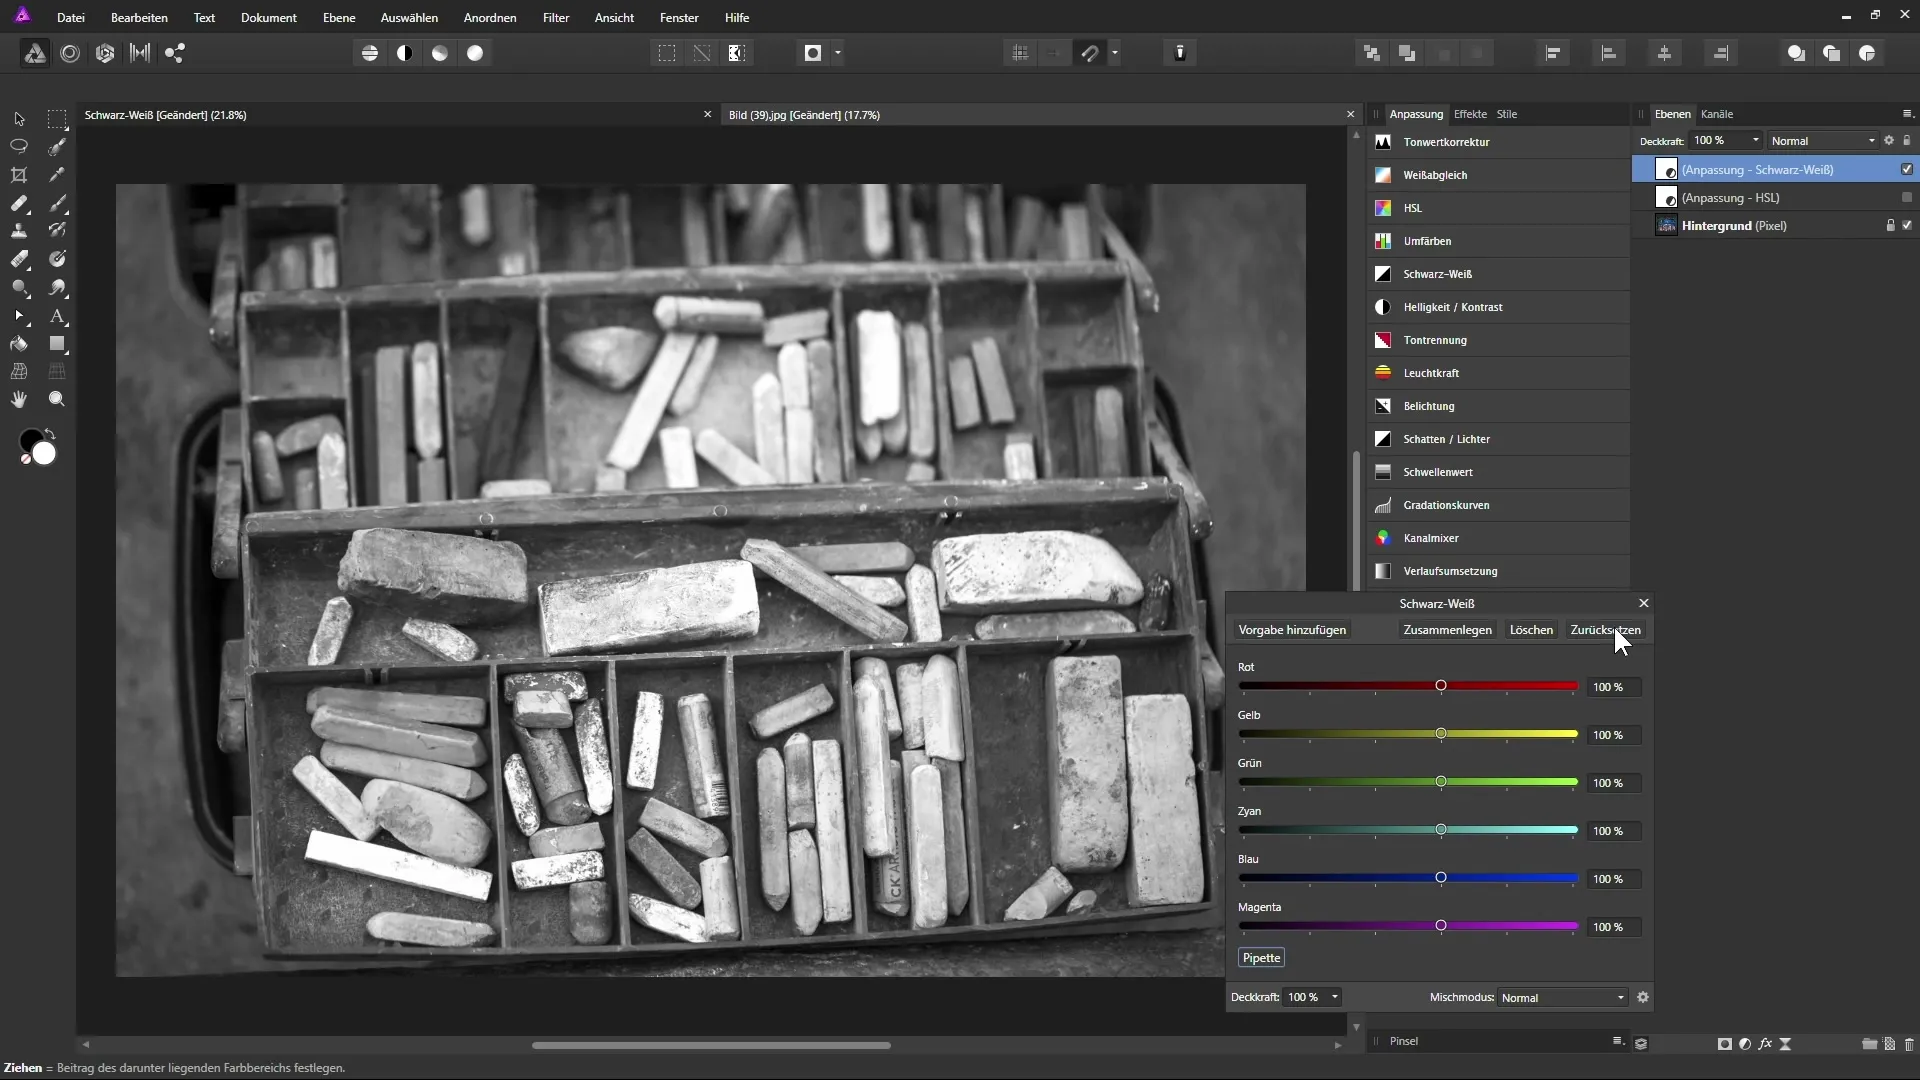Screen dimensions: 1920x1080
Task: Pick the selection brush tool
Action: 57,146
